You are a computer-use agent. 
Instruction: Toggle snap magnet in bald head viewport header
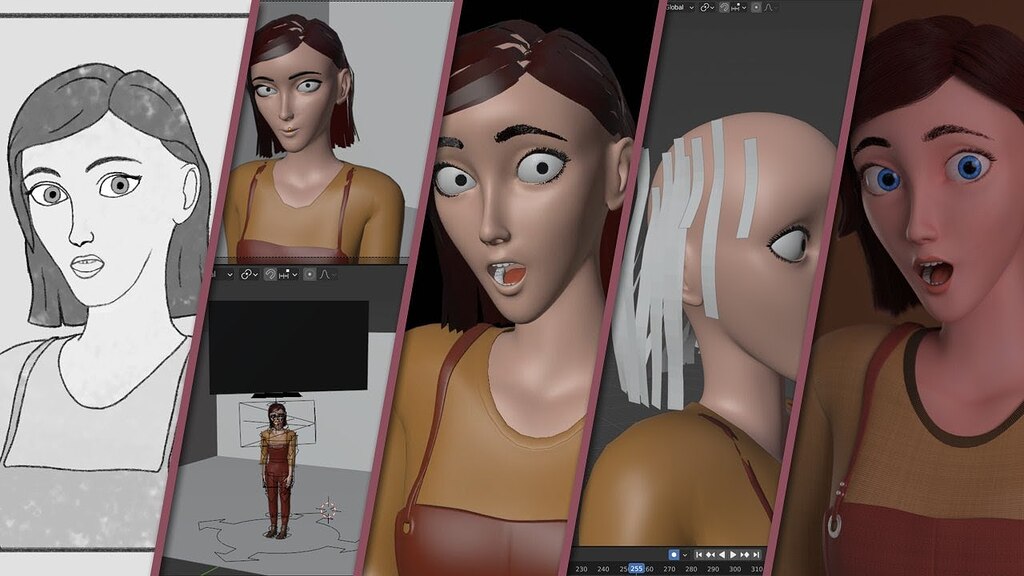(x=724, y=7)
